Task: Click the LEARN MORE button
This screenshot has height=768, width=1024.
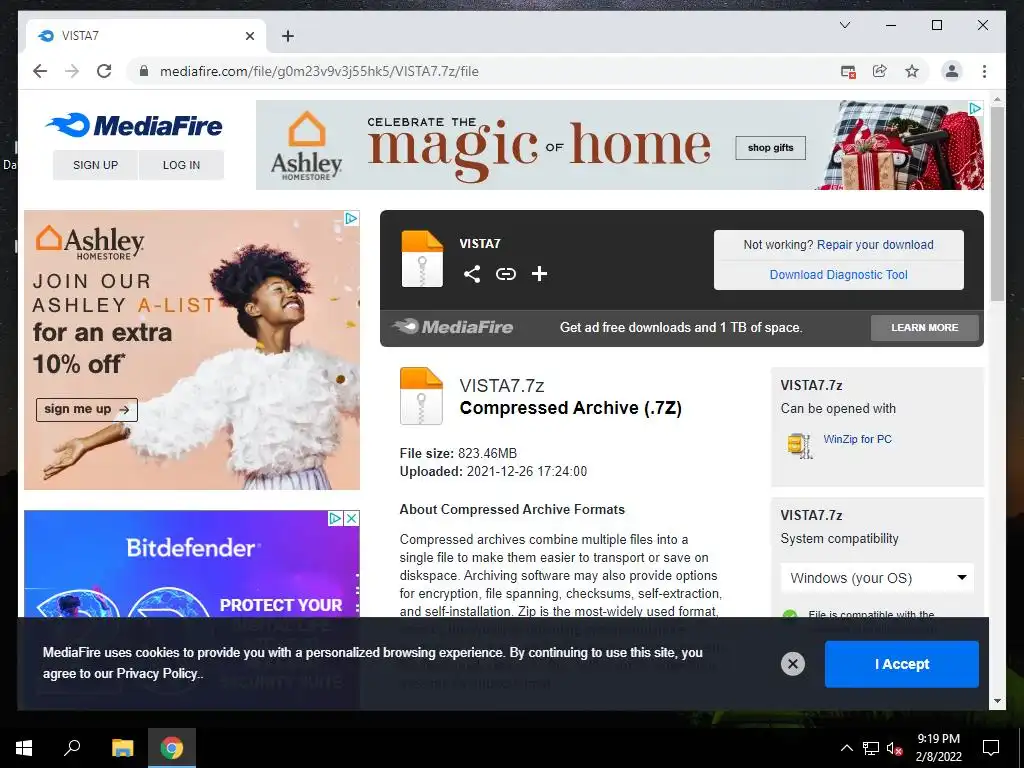Action: click(x=925, y=328)
